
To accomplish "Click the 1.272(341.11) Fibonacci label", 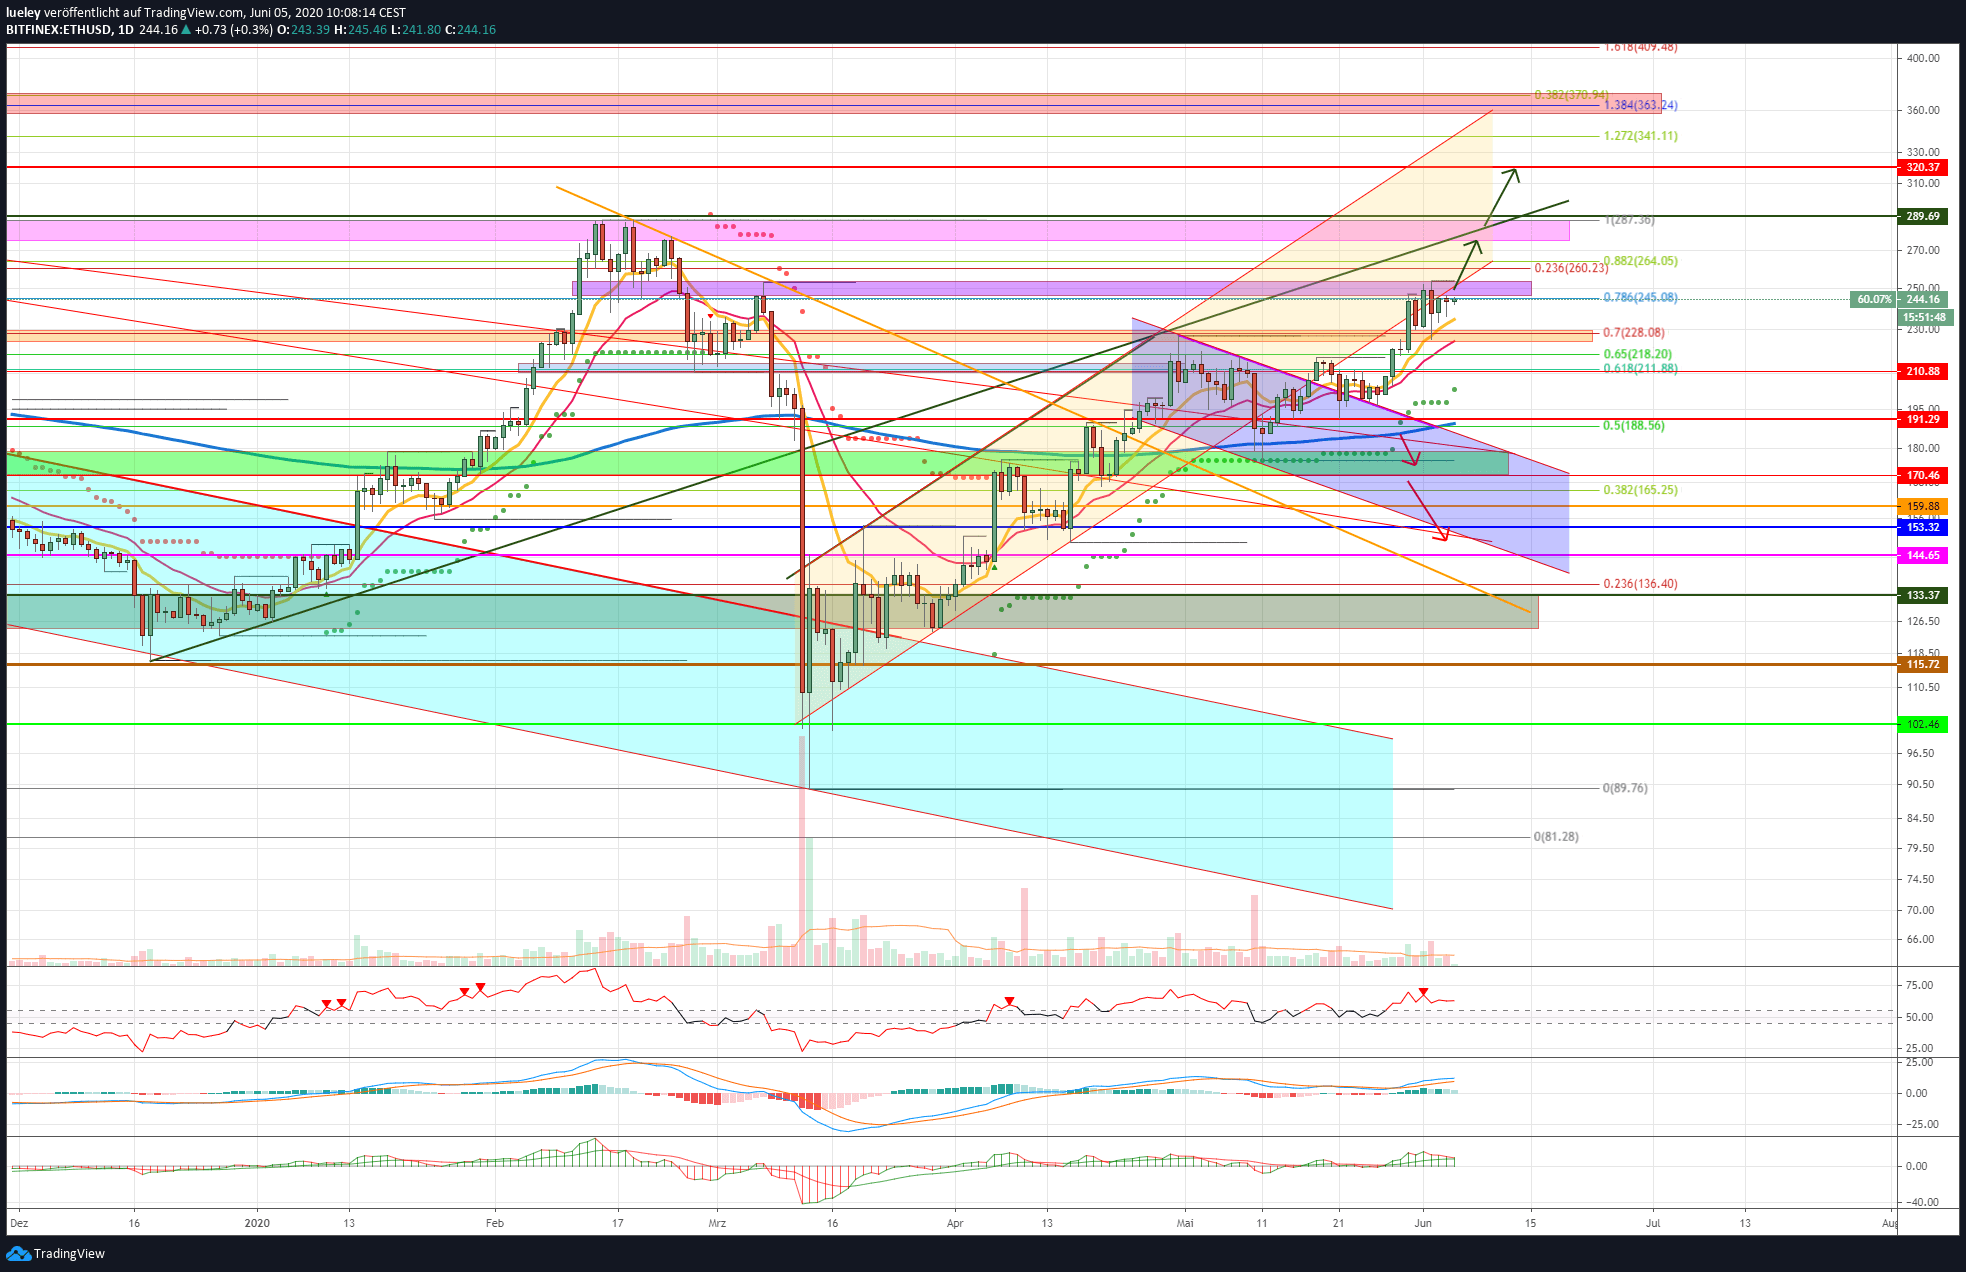I will 1640,136.
